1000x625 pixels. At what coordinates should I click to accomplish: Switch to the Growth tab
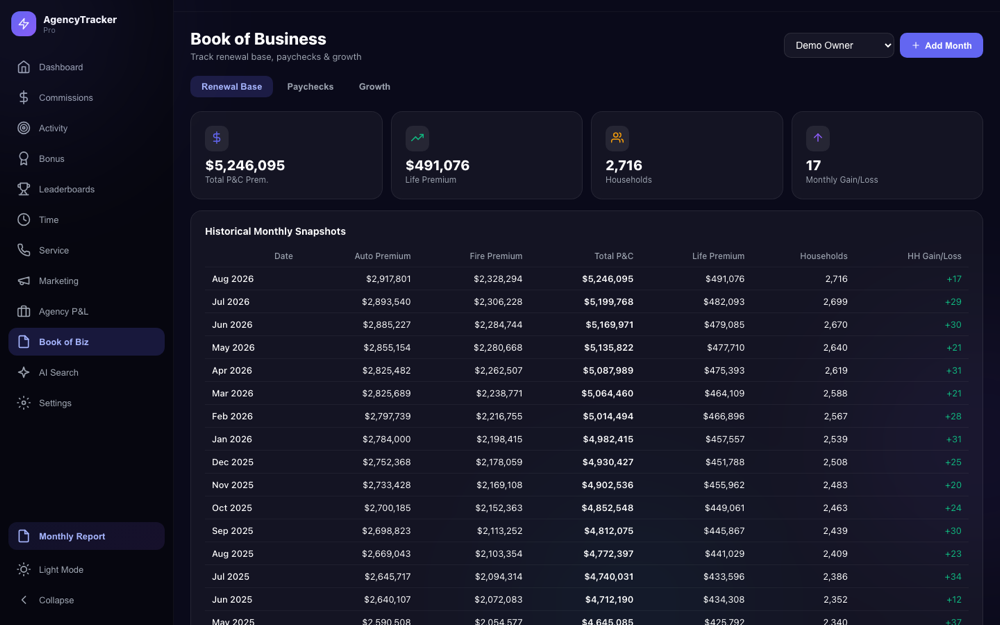tap(374, 87)
